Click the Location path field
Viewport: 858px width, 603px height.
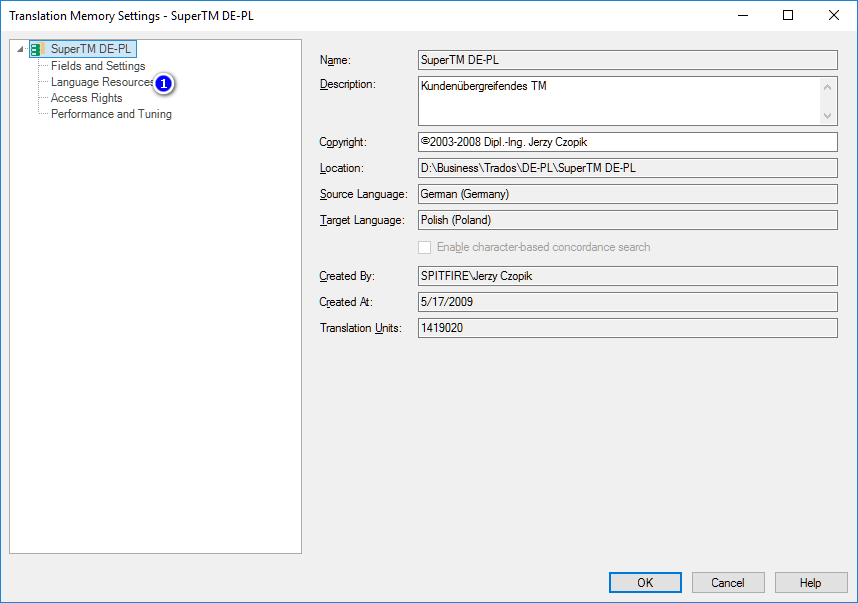coord(628,168)
